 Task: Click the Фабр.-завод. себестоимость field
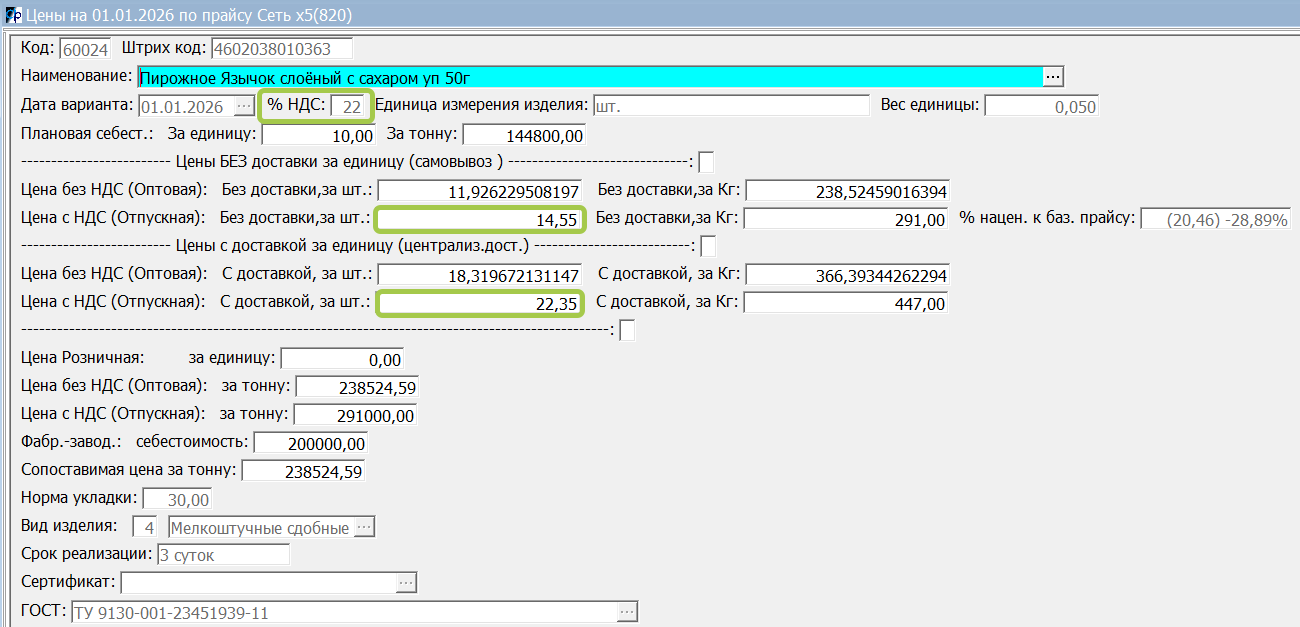click(x=311, y=443)
